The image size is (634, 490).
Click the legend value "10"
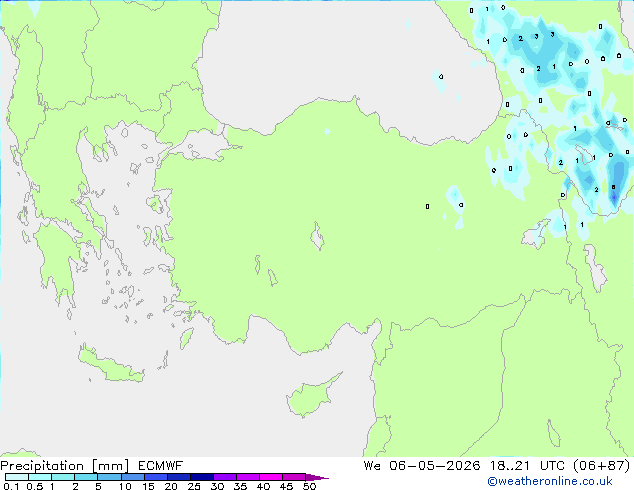(125, 486)
